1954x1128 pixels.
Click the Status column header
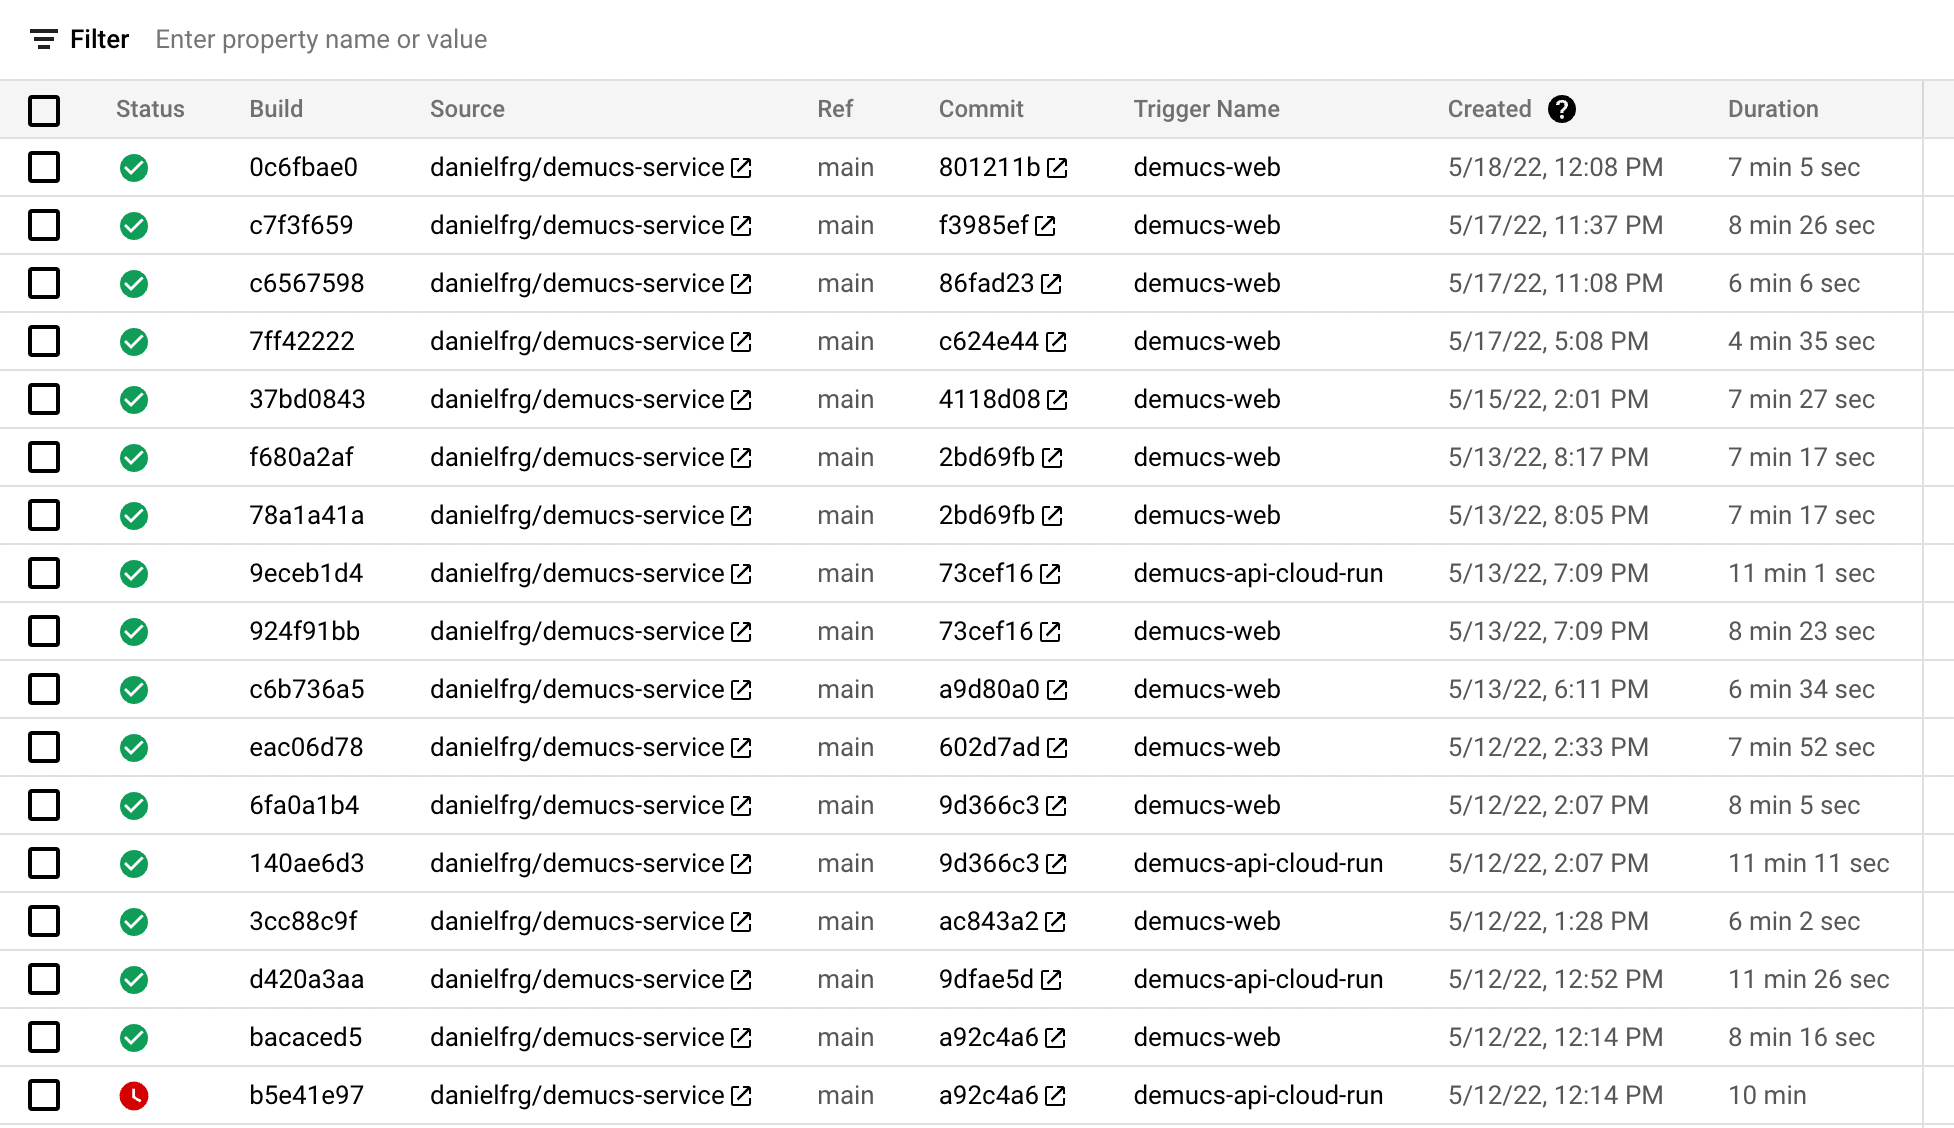click(150, 109)
